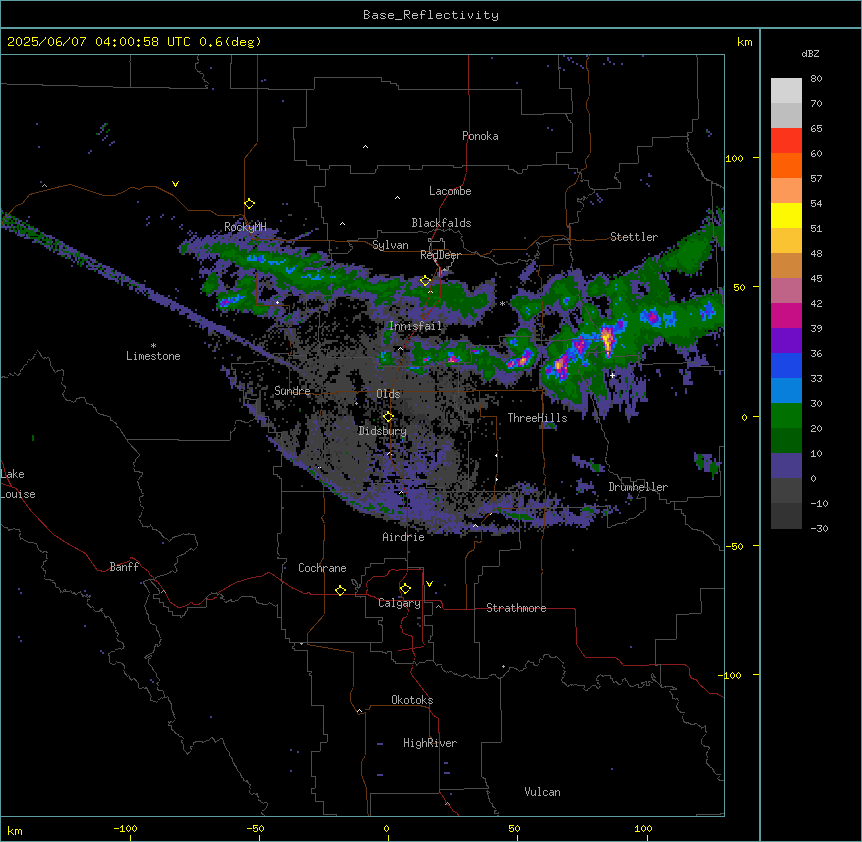Click the RedDeer city label

[x=440, y=255]
